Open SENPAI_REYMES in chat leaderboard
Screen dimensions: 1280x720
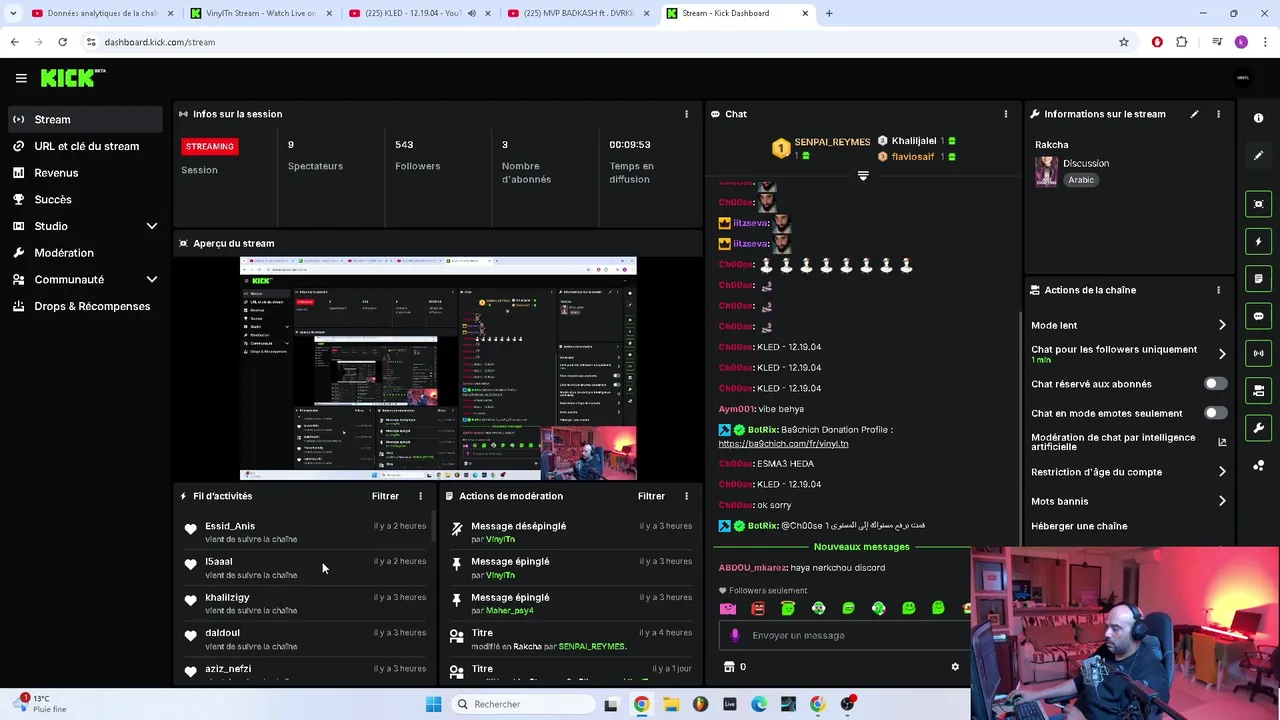(832, 142)
